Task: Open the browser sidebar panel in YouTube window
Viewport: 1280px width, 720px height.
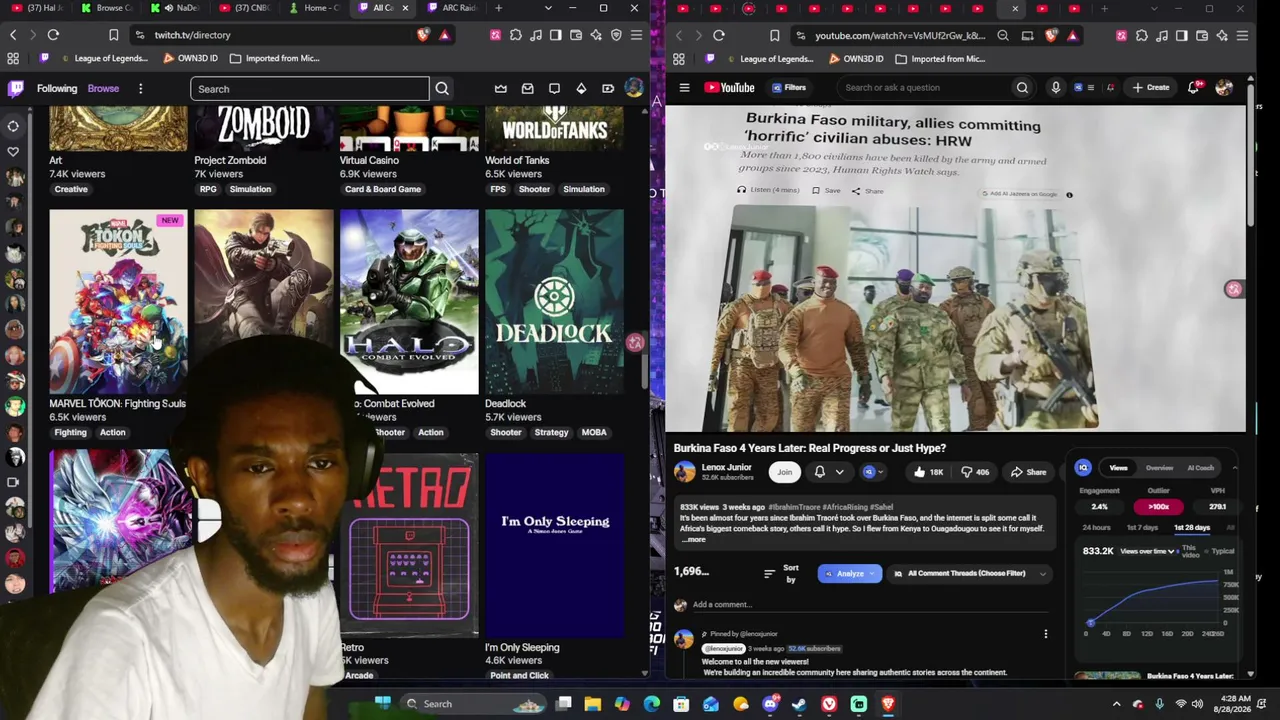Action: 1181,36
